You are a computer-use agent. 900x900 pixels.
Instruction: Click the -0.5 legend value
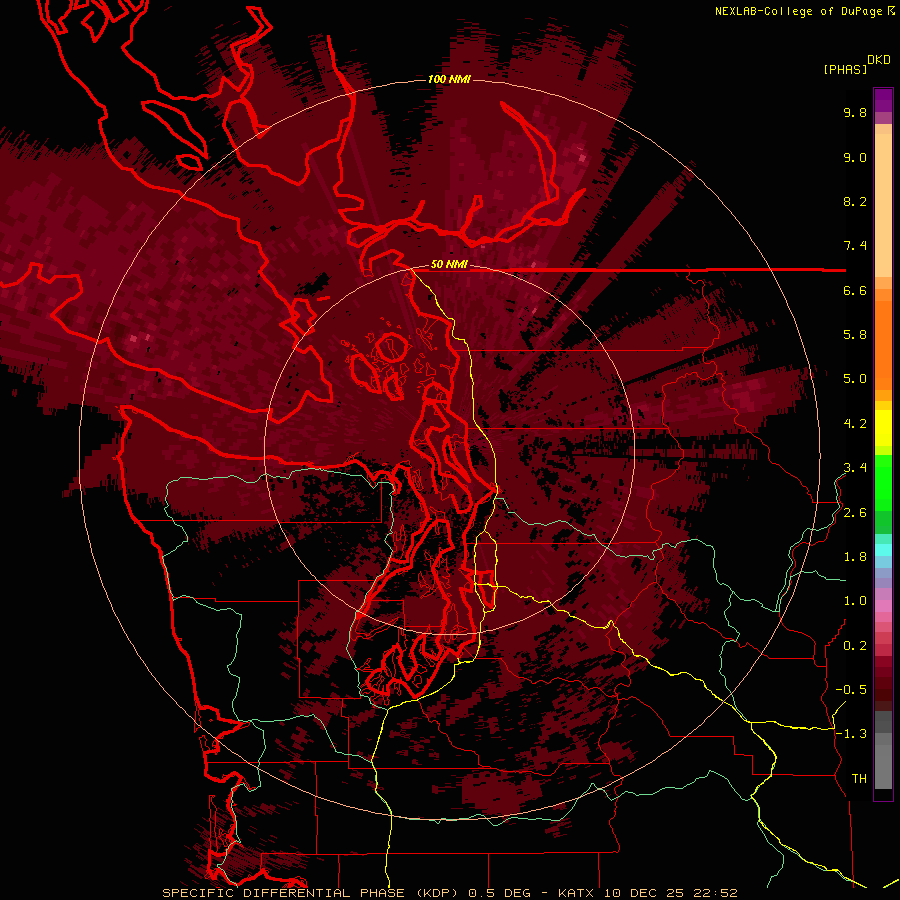pos(851,690)
